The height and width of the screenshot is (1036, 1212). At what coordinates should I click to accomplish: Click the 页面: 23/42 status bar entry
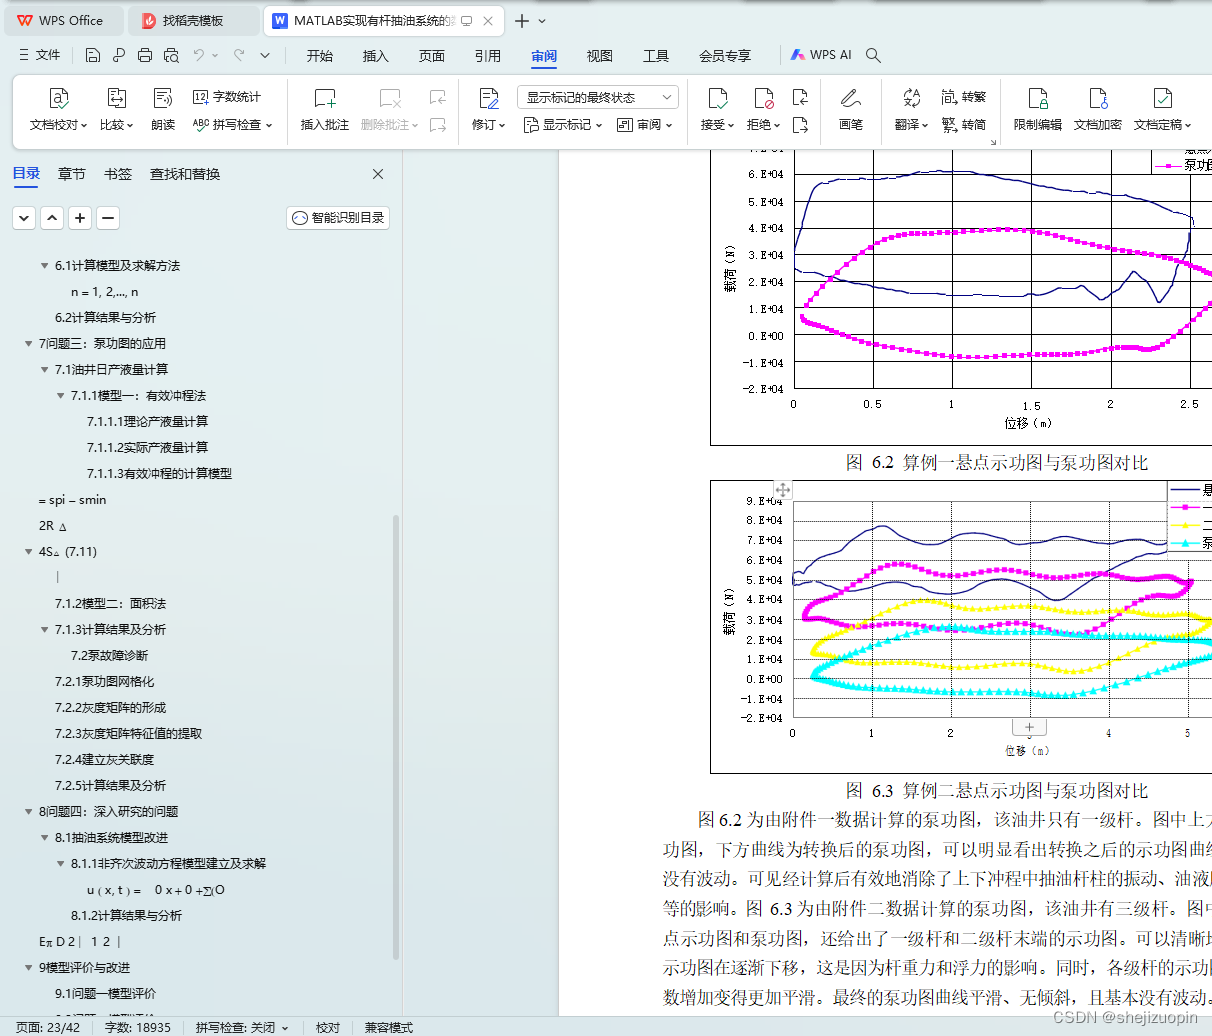48,1027
